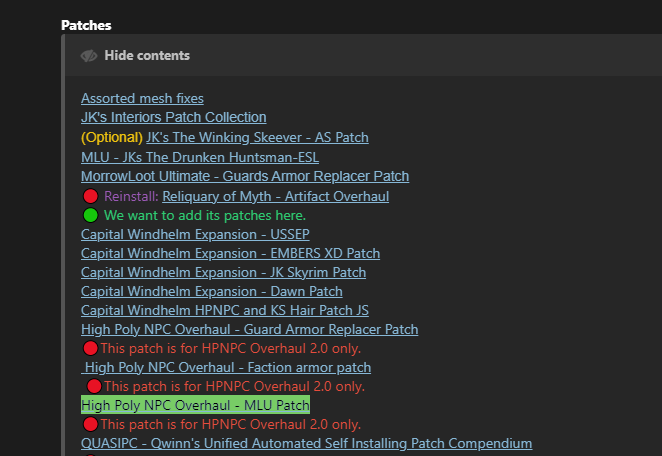The width and height of the screenshot is (662, 456).
Task: Click the HPNPC 2.0 note under Faction armor patch
Action: point(234,386)
